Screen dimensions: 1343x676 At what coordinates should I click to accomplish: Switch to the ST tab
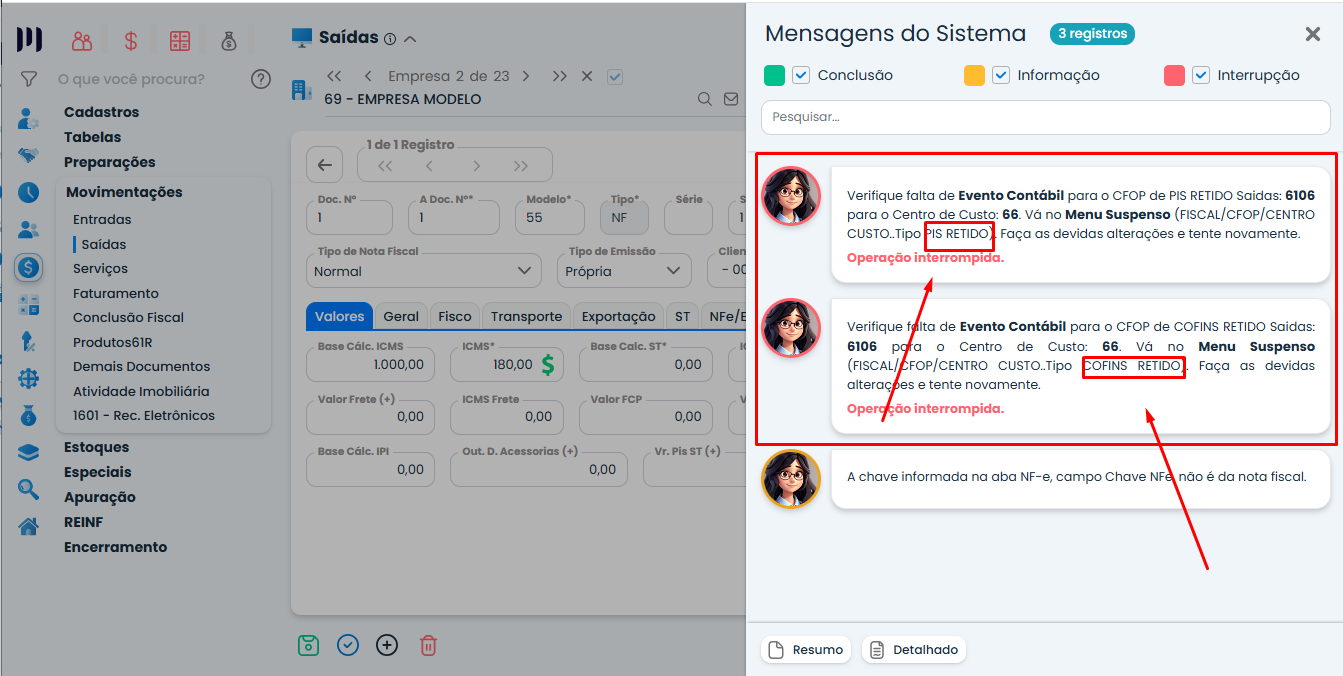pos(682,316)
